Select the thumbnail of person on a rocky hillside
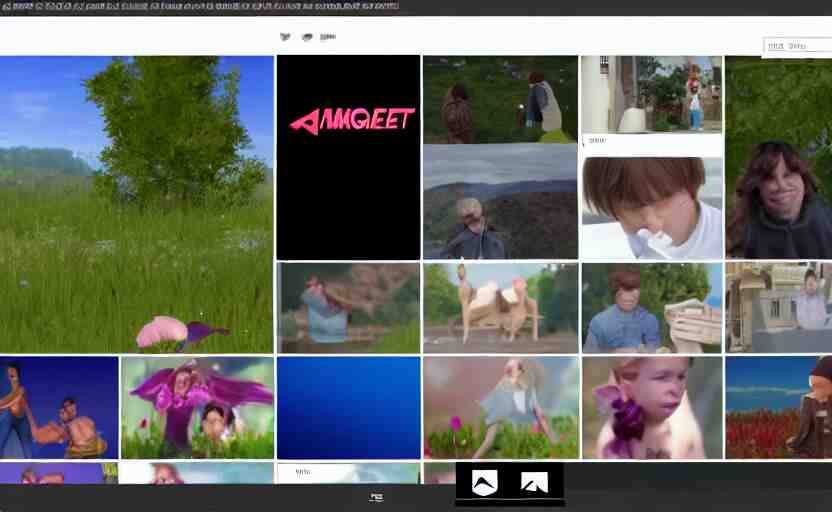 [500, 203]
